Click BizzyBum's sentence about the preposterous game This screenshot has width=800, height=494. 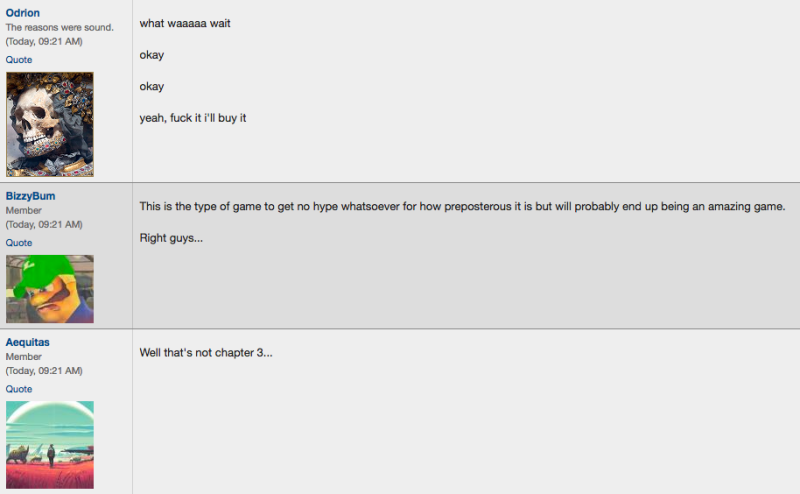[x=462, y=207]
